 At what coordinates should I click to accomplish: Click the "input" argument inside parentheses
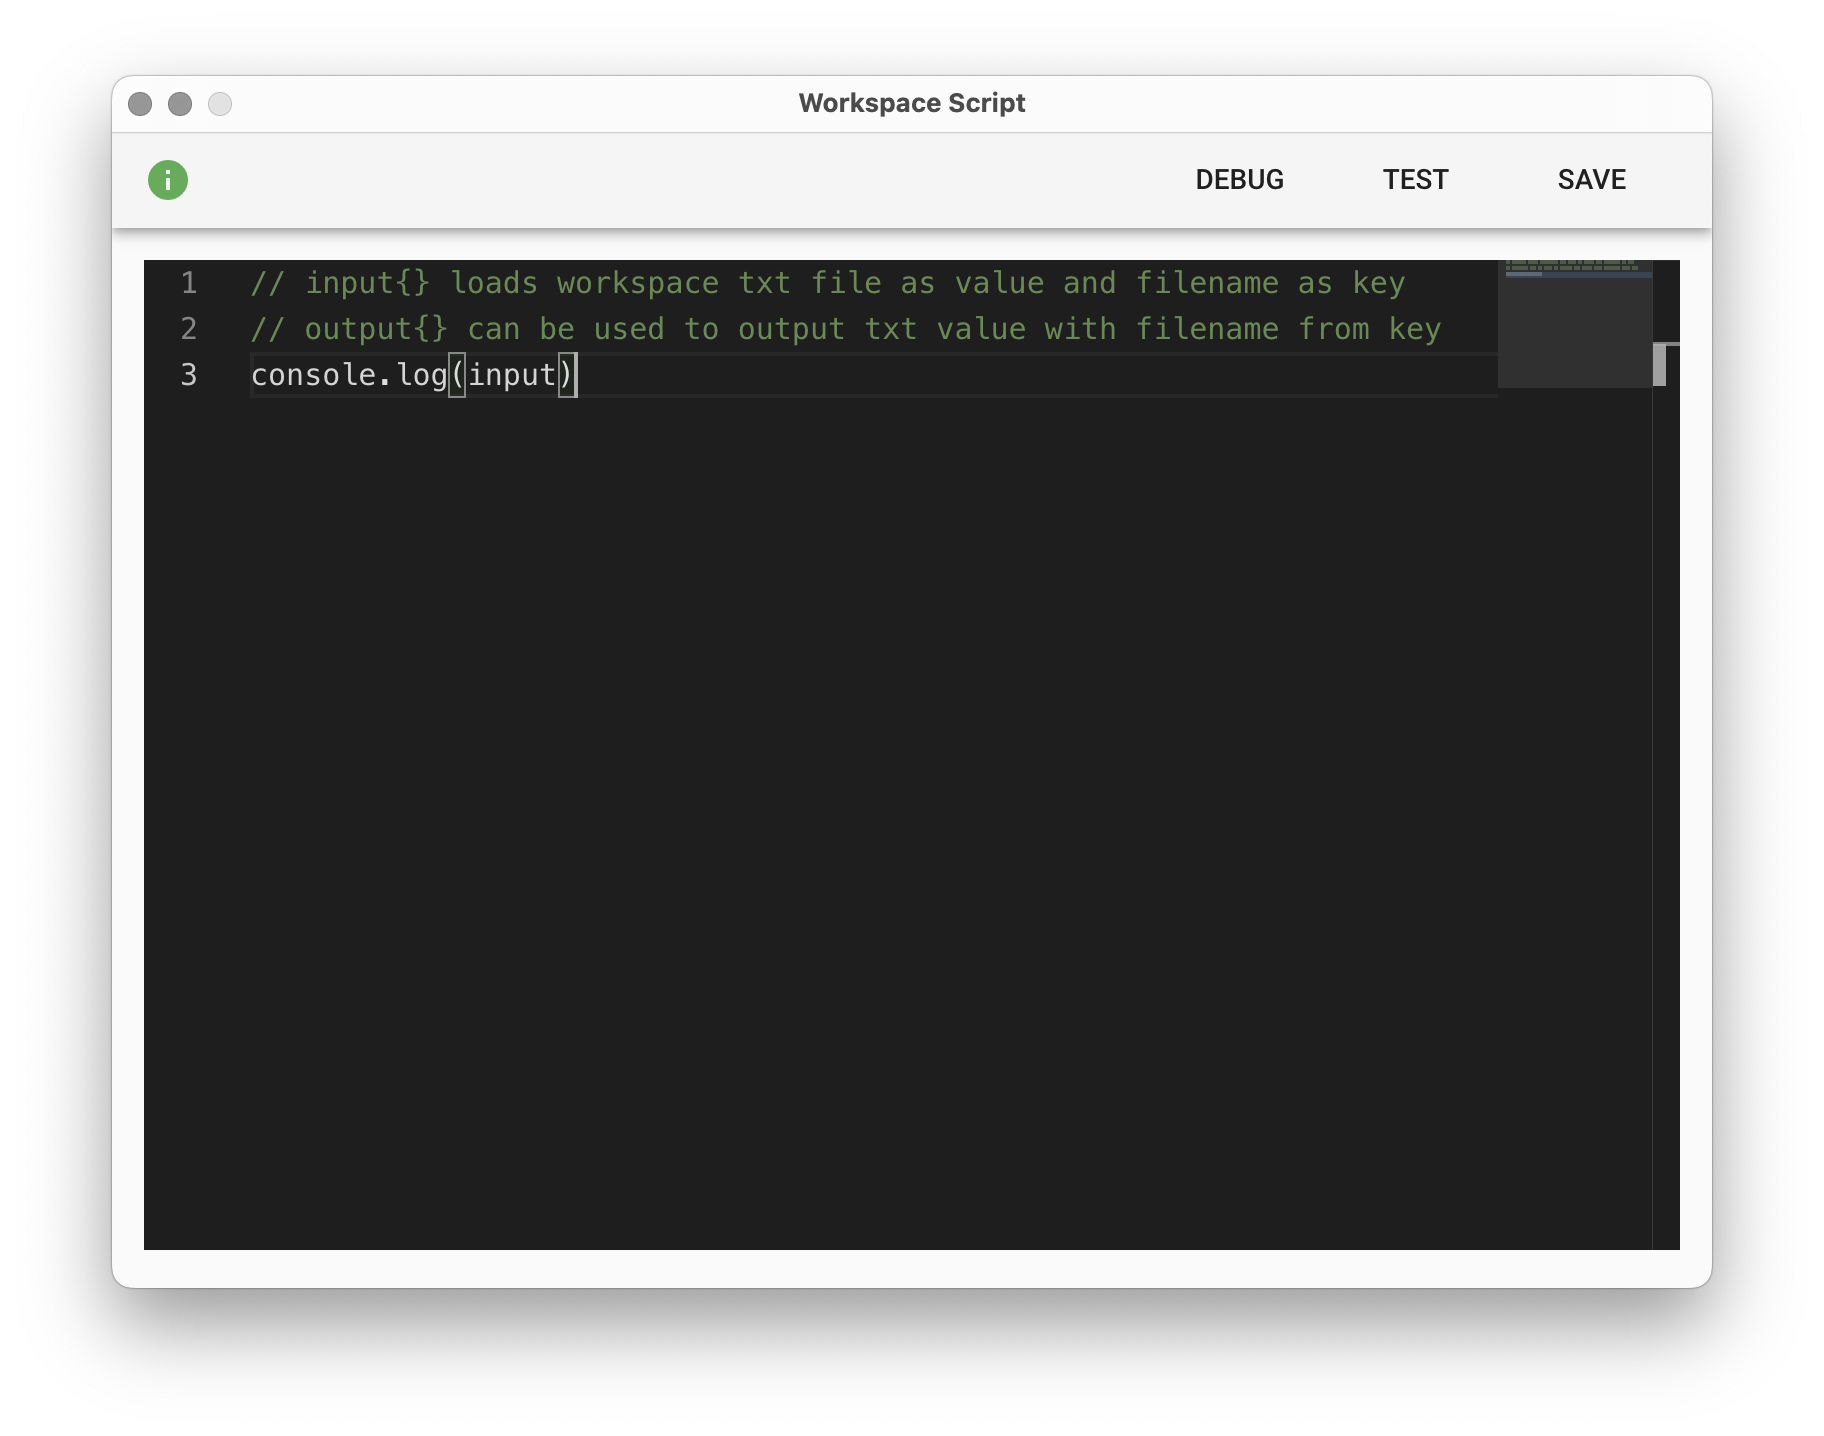[512, 375]
